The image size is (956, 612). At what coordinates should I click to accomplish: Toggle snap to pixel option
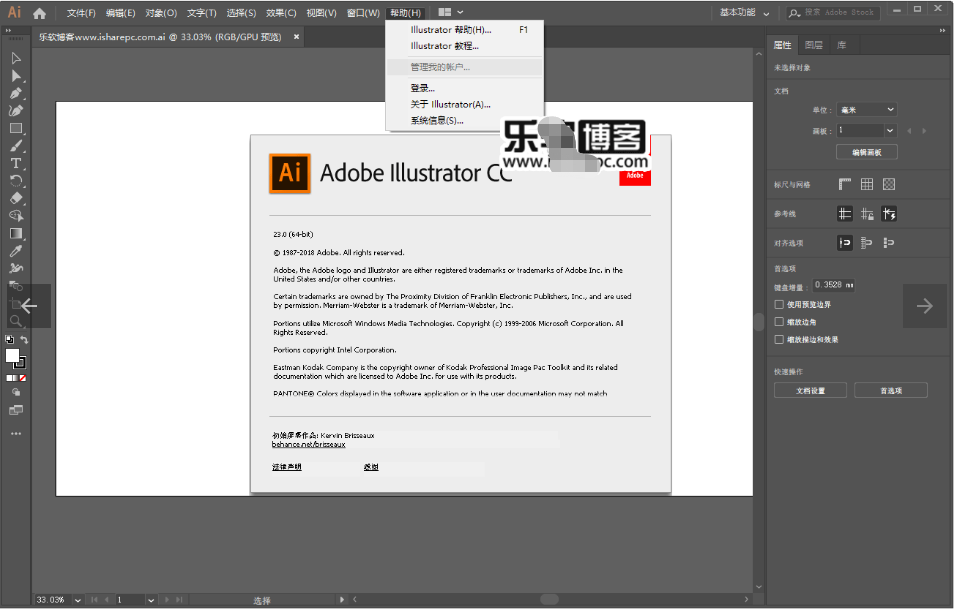coord(867,243)
